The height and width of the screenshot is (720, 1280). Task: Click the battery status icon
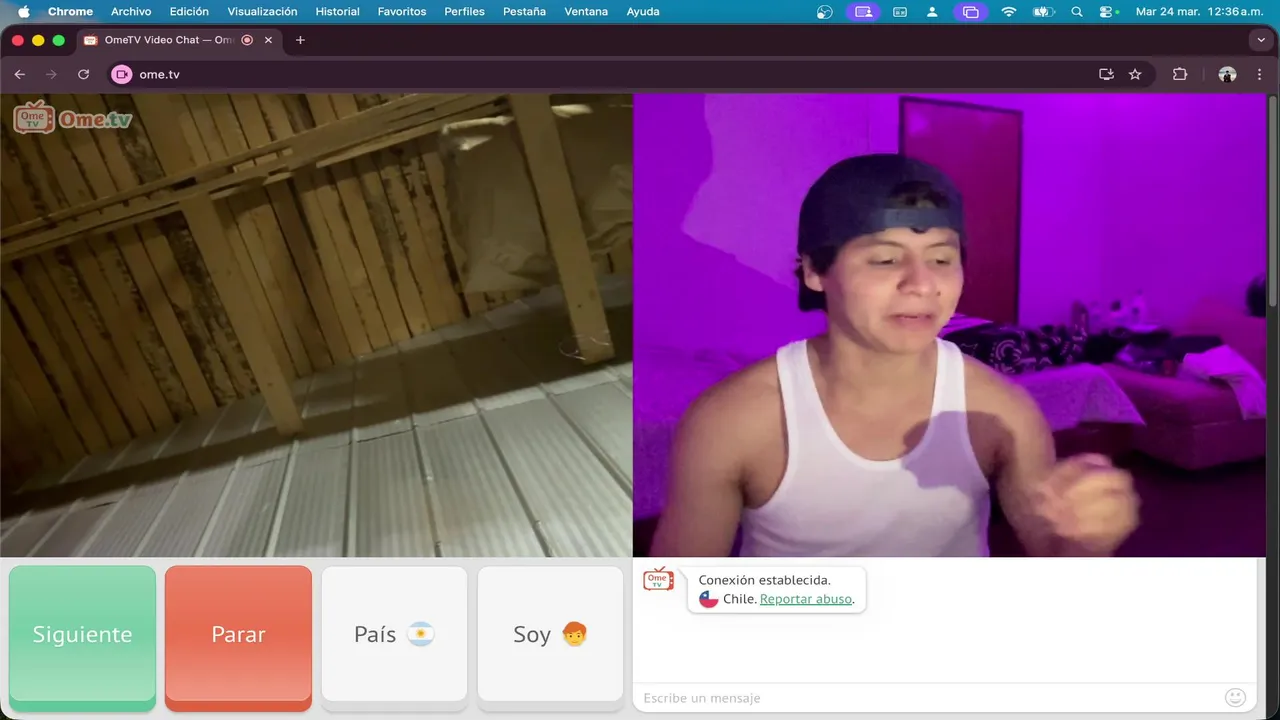pyautogui.click(x=1043, y=11)
